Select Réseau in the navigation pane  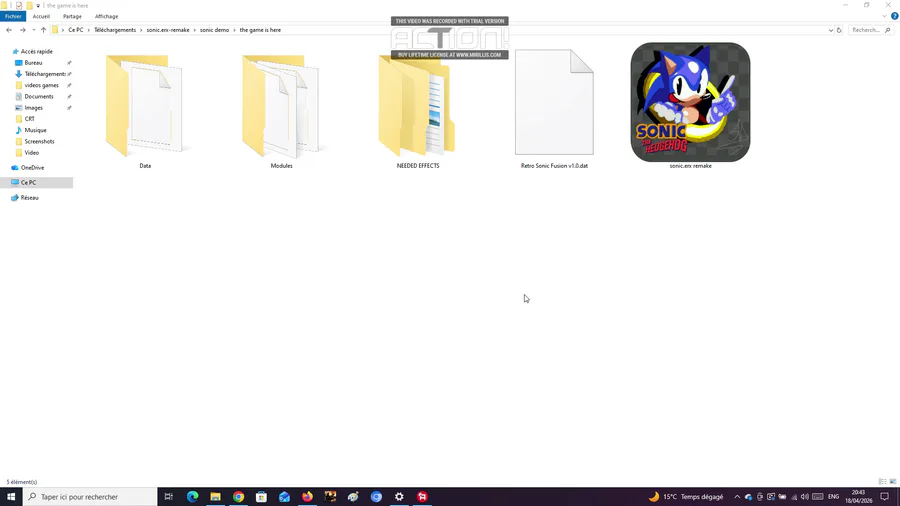coord(29,197)
